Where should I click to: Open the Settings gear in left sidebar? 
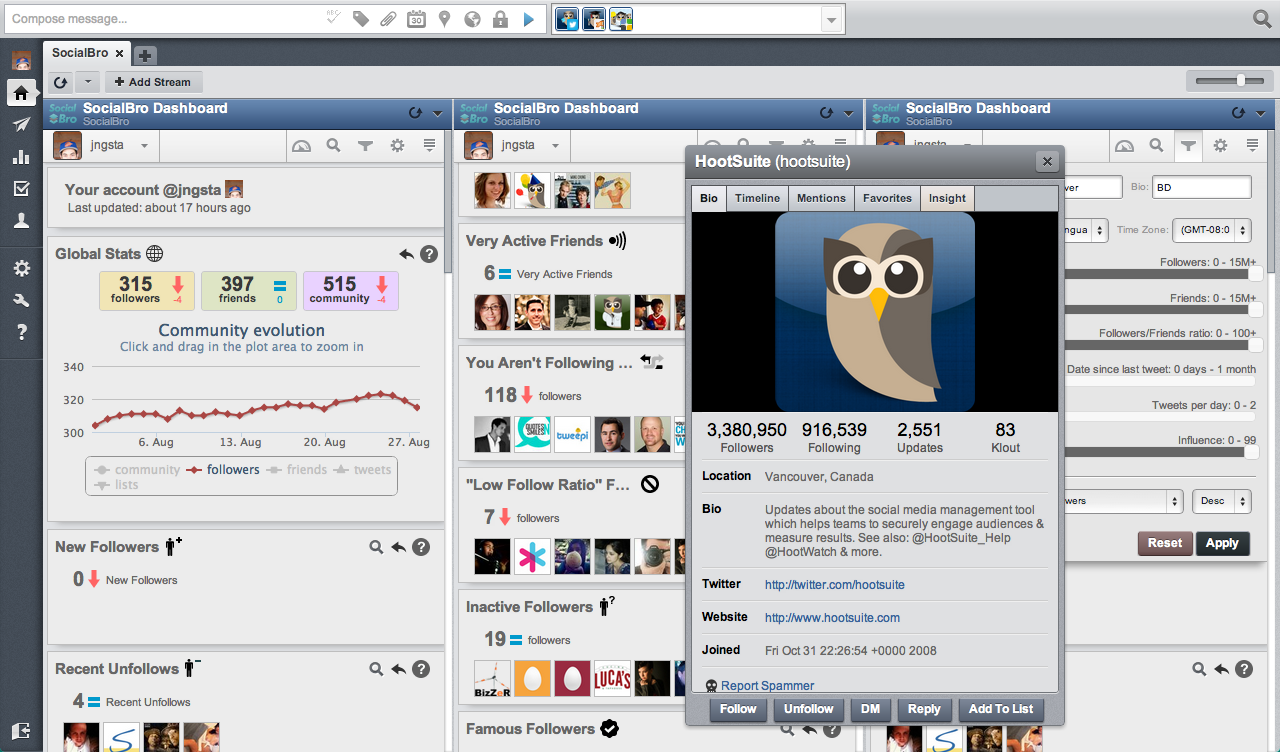click(21, 268)
